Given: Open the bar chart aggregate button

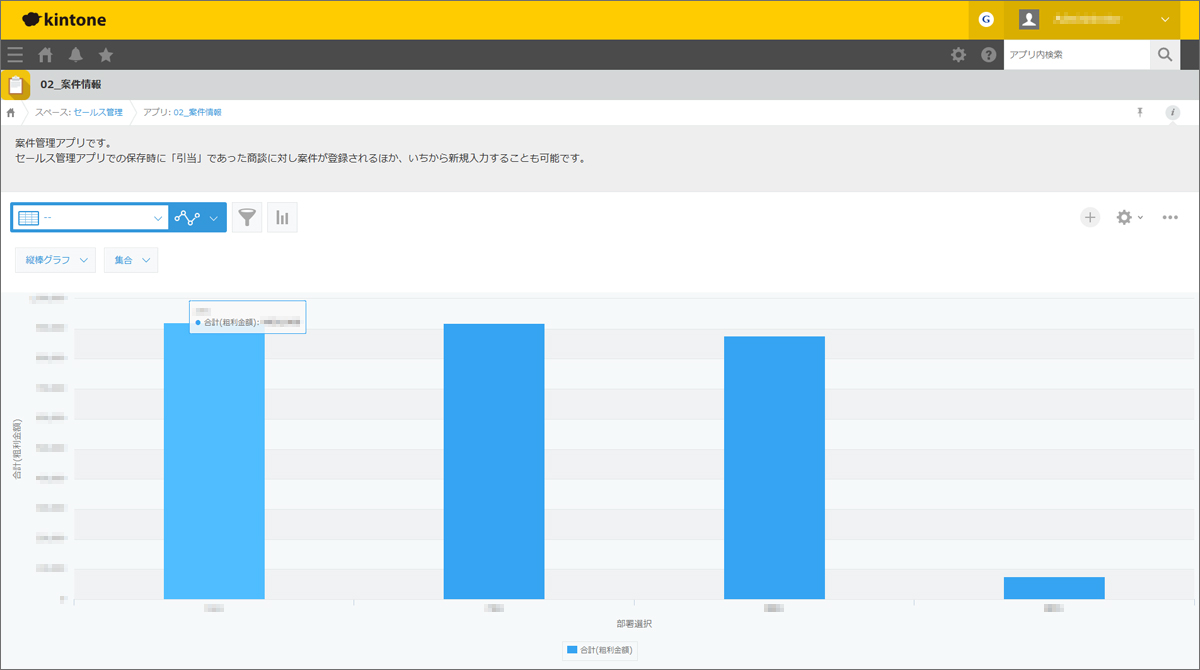Looking at the screenshot, I should (x=282, y=217).
